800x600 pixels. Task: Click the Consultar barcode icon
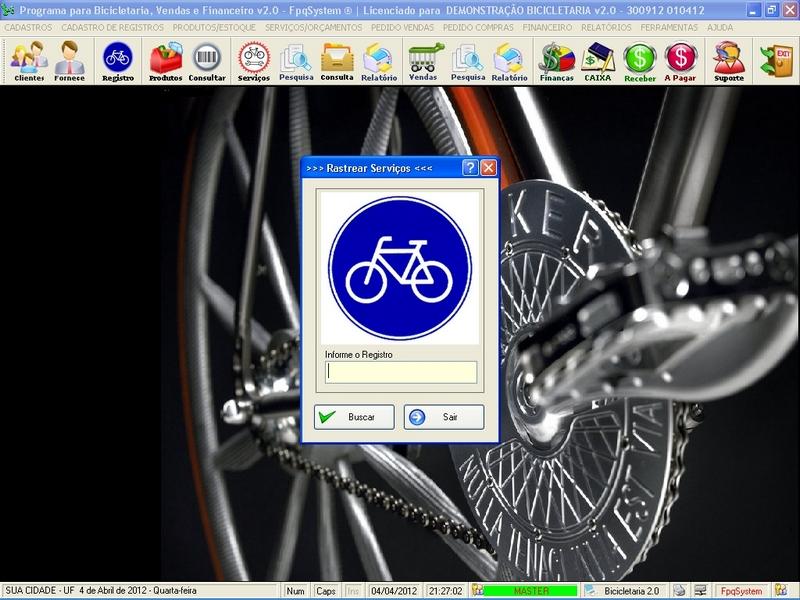[207, 61]
